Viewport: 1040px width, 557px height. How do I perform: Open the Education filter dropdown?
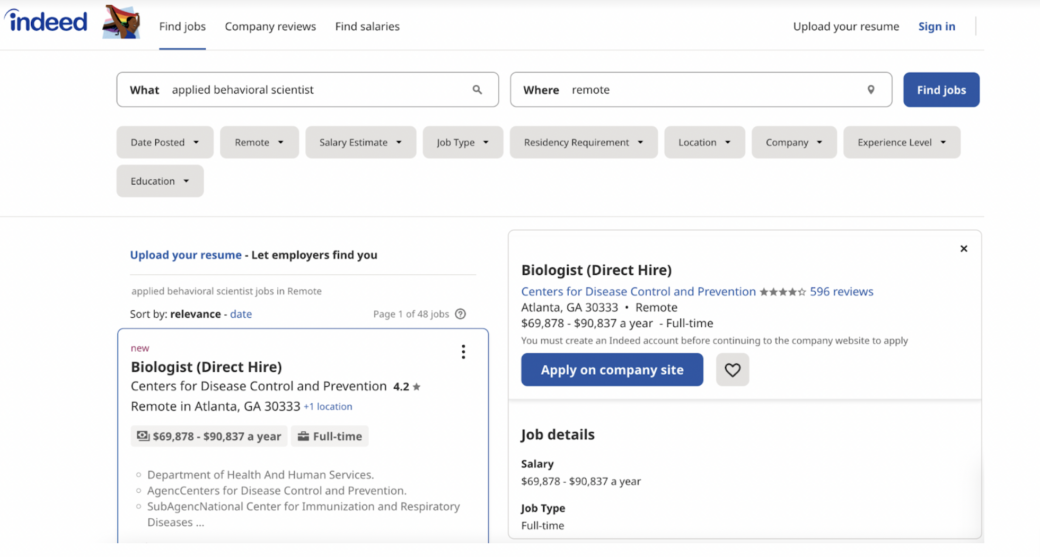(x=160, y=181)
